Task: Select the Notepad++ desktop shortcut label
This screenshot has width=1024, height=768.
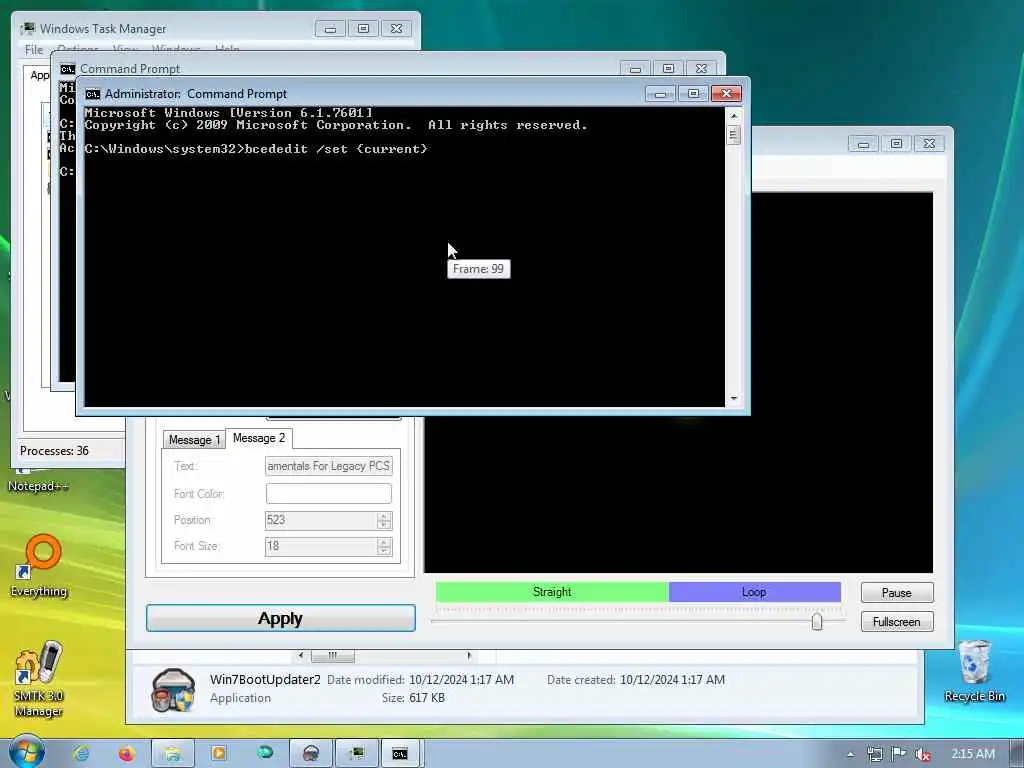Action: [38, 486]
